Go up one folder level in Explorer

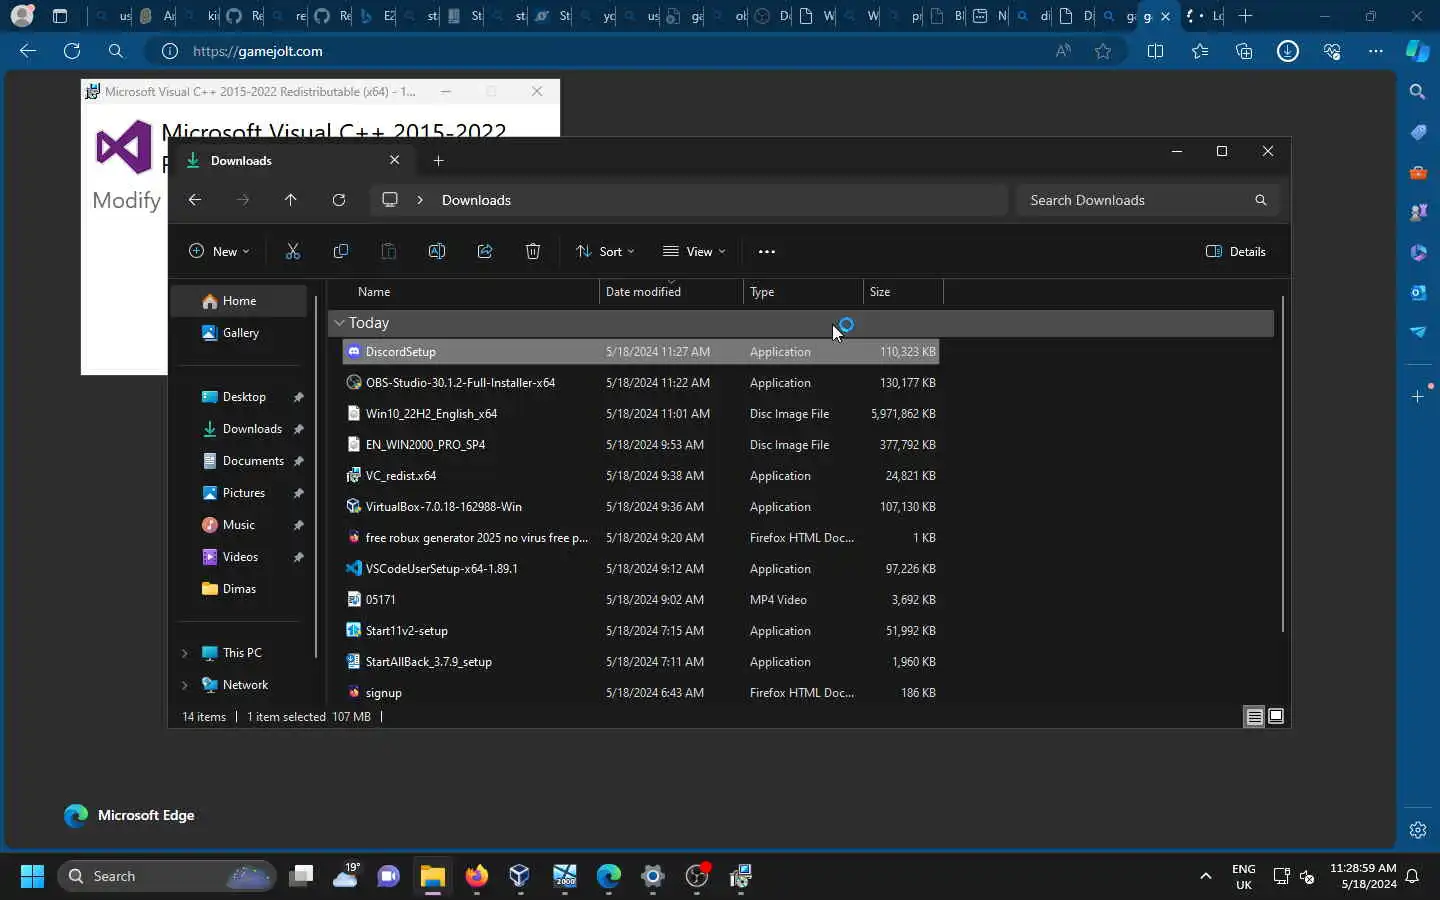click(x=291, y=200)
